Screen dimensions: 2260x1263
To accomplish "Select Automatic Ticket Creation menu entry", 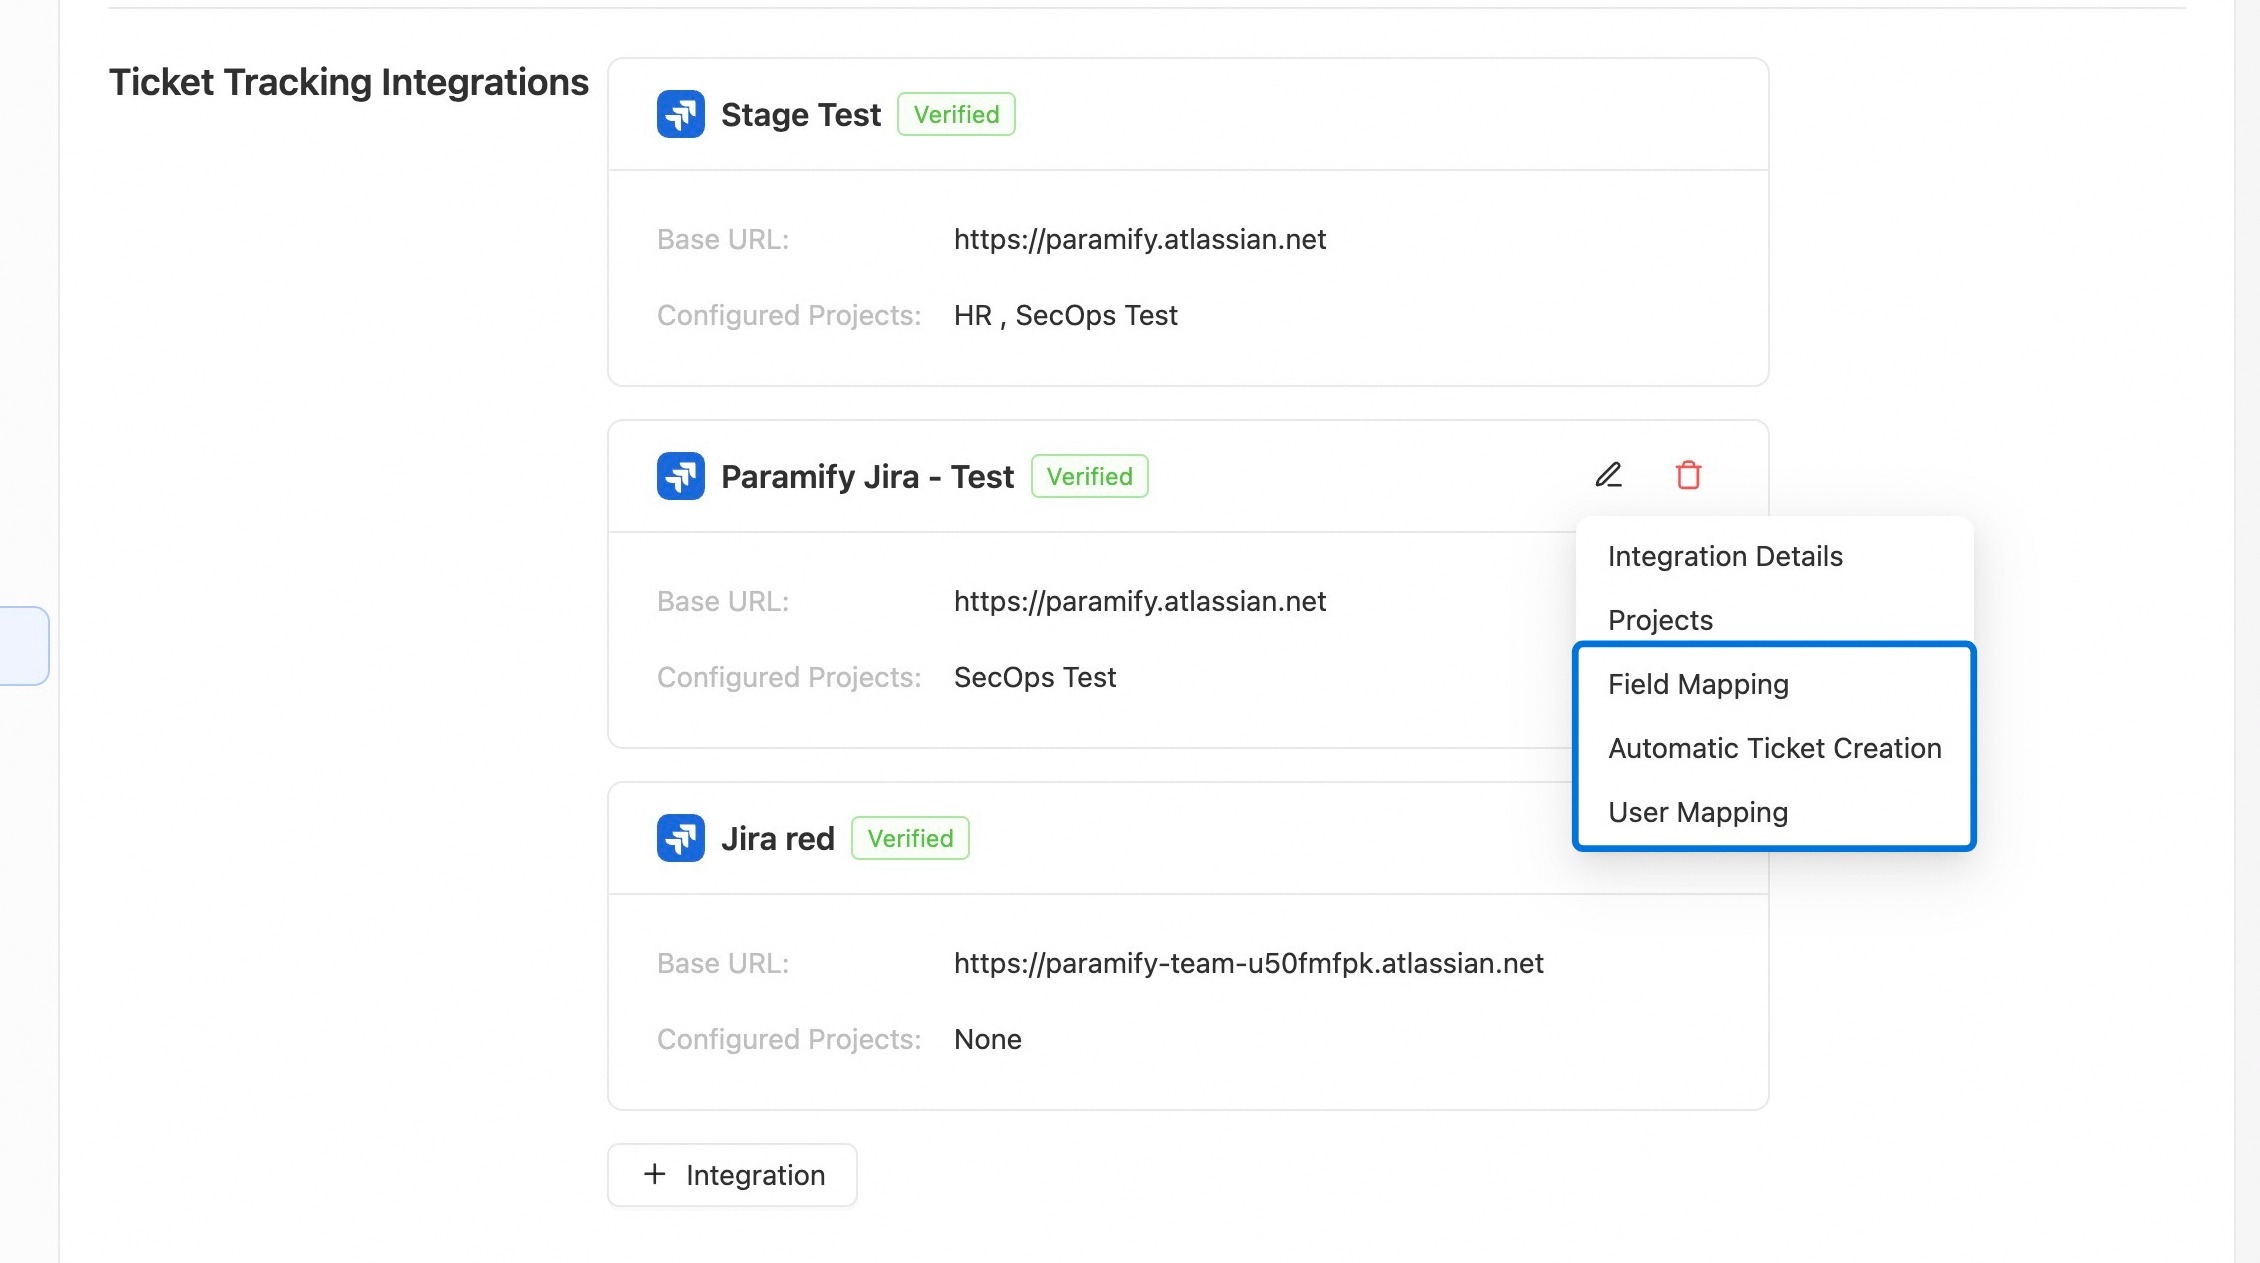I will click(x=1774, y=748).
